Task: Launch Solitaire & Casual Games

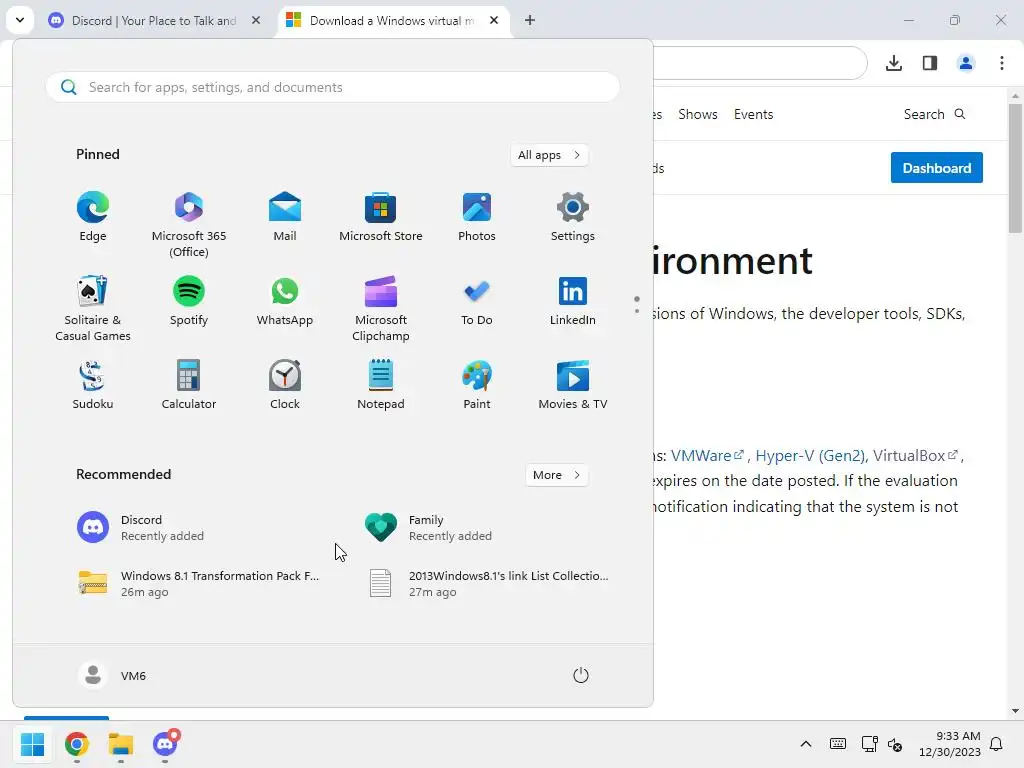Action: coord(93,308)
